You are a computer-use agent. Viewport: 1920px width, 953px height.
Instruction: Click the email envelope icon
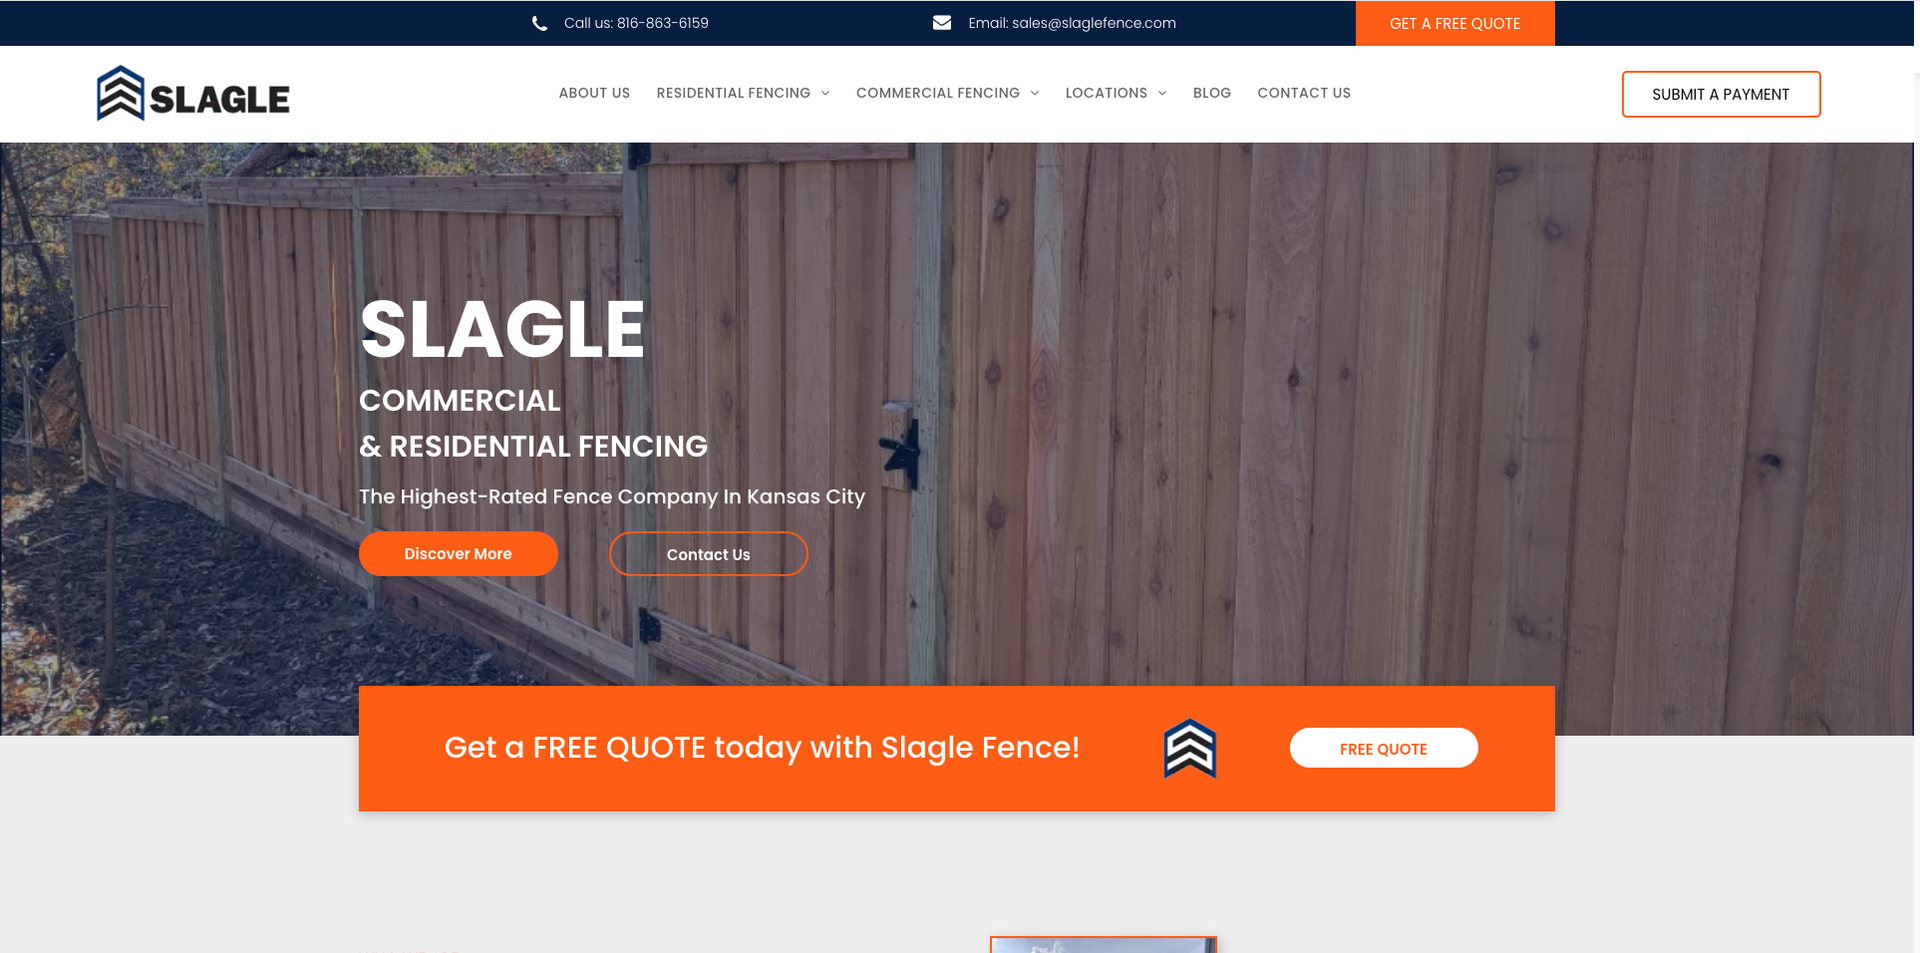click(x=941, y=22)
